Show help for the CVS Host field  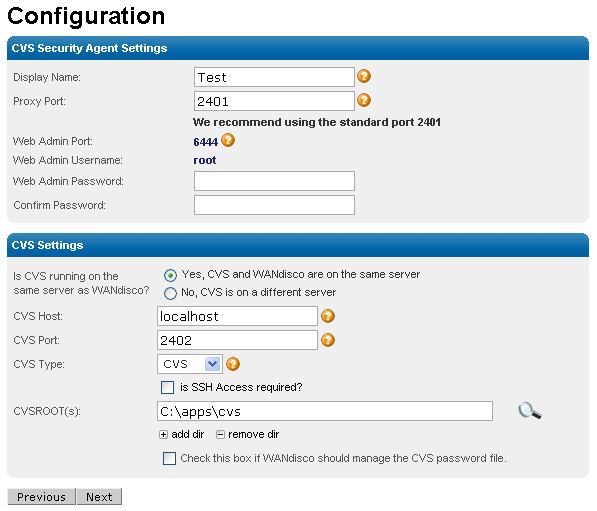pyautogui.click(x=328, y=316)
